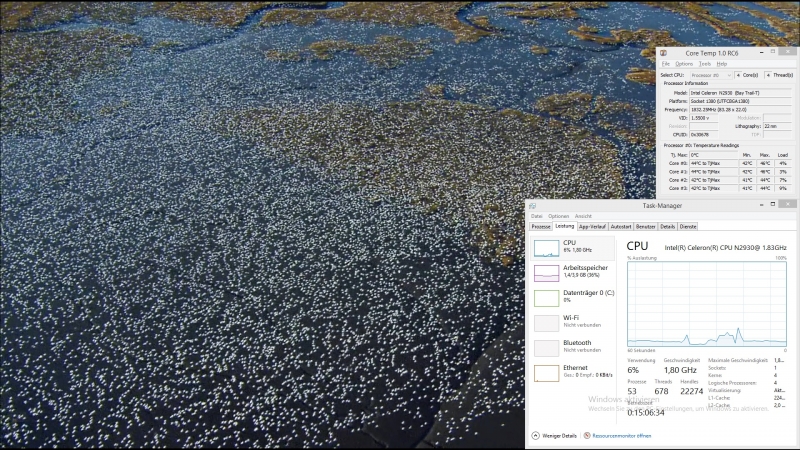Click the Verwendung value '6%'
The height and width of the screenshot is (450, 800).
click(x=633, y=370)
